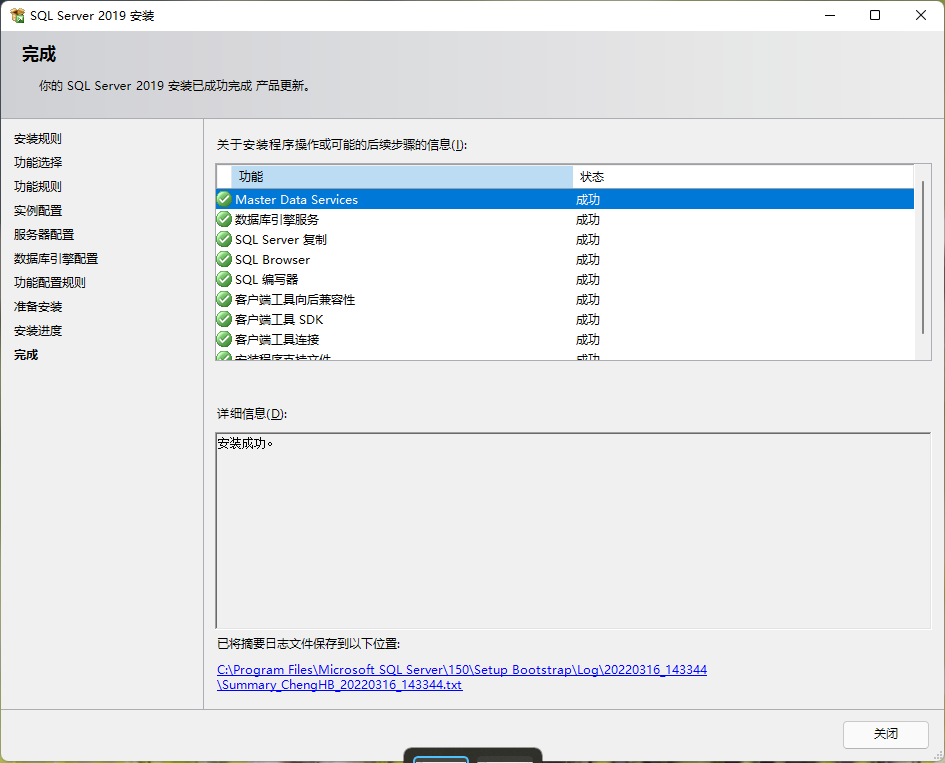Maximize the SQL Server installer window
Viewport: 945px width, 763px height.
click(x=875, y=15)
